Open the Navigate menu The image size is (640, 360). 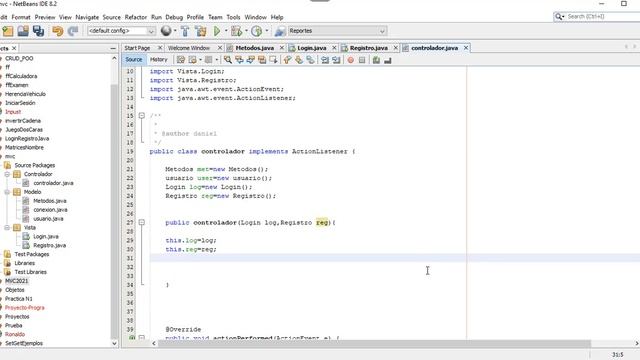point(87,17)
